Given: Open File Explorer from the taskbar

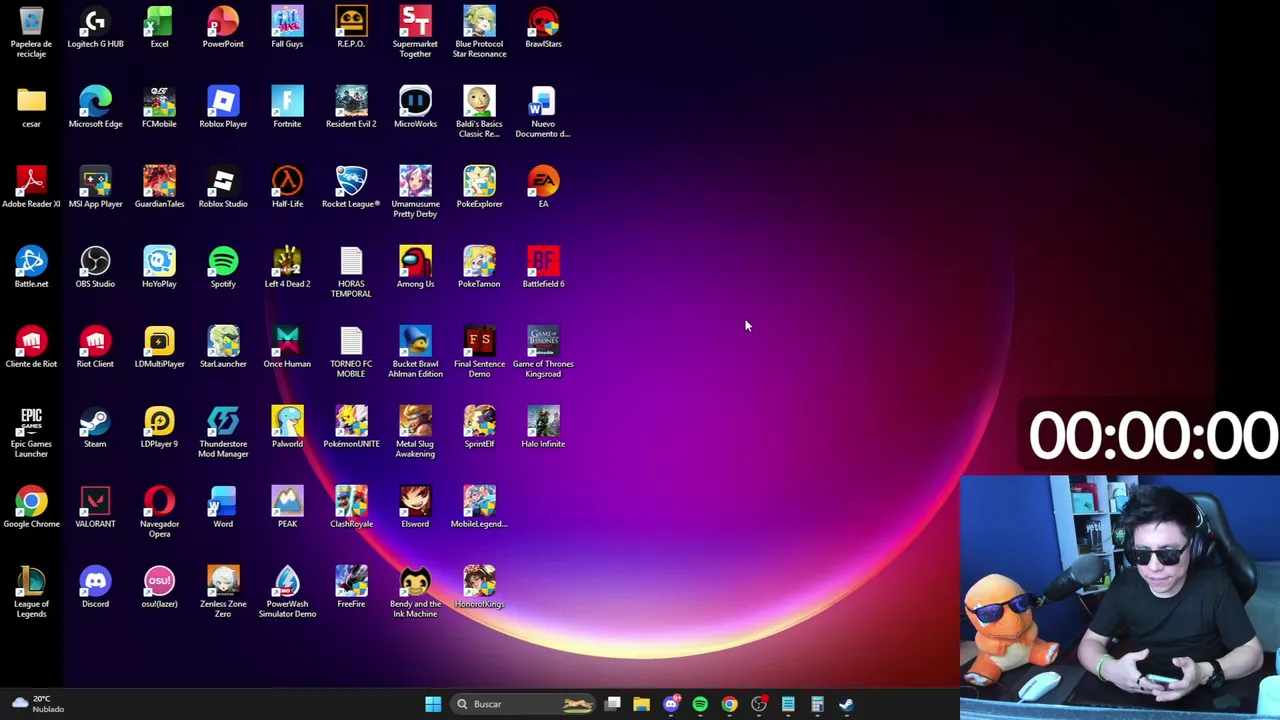Looking at the screenshot, I should point(642,704).
